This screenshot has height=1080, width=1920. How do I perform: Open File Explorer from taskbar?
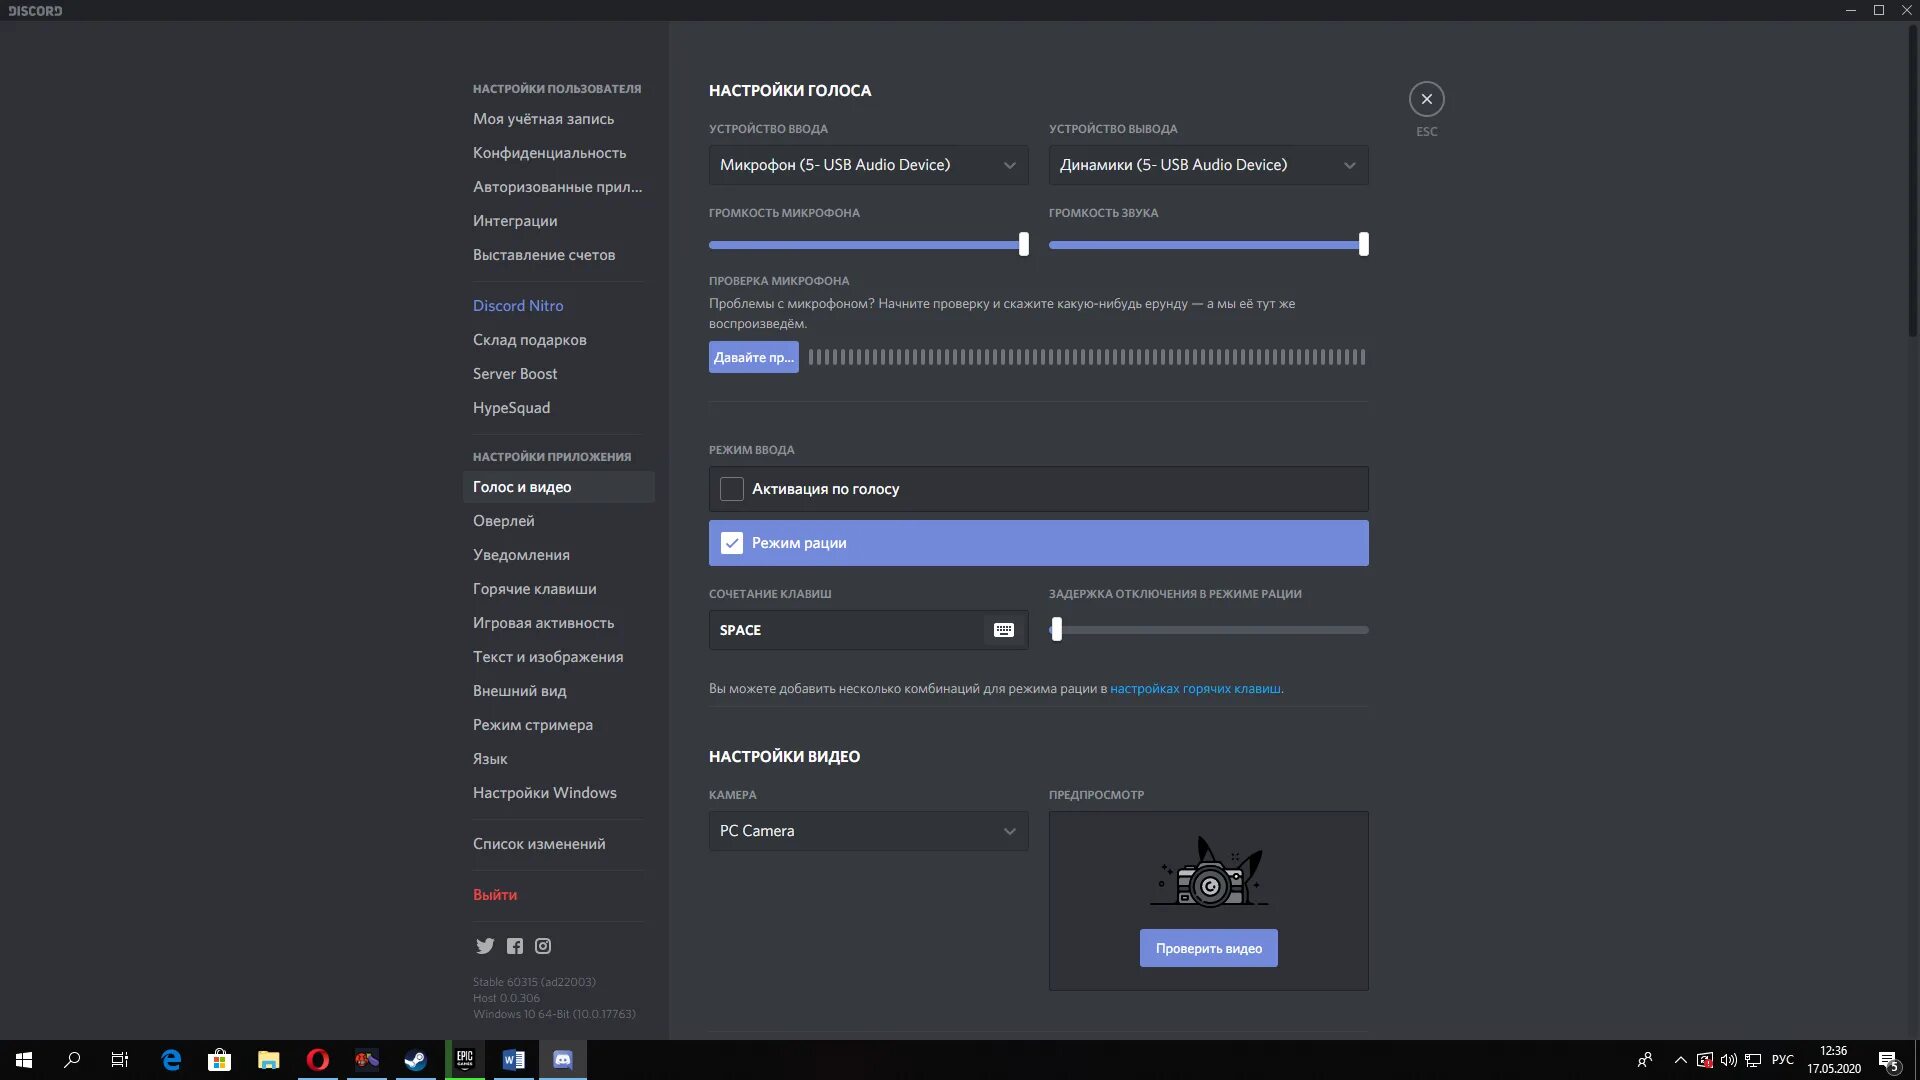[x=268, y=1060]
